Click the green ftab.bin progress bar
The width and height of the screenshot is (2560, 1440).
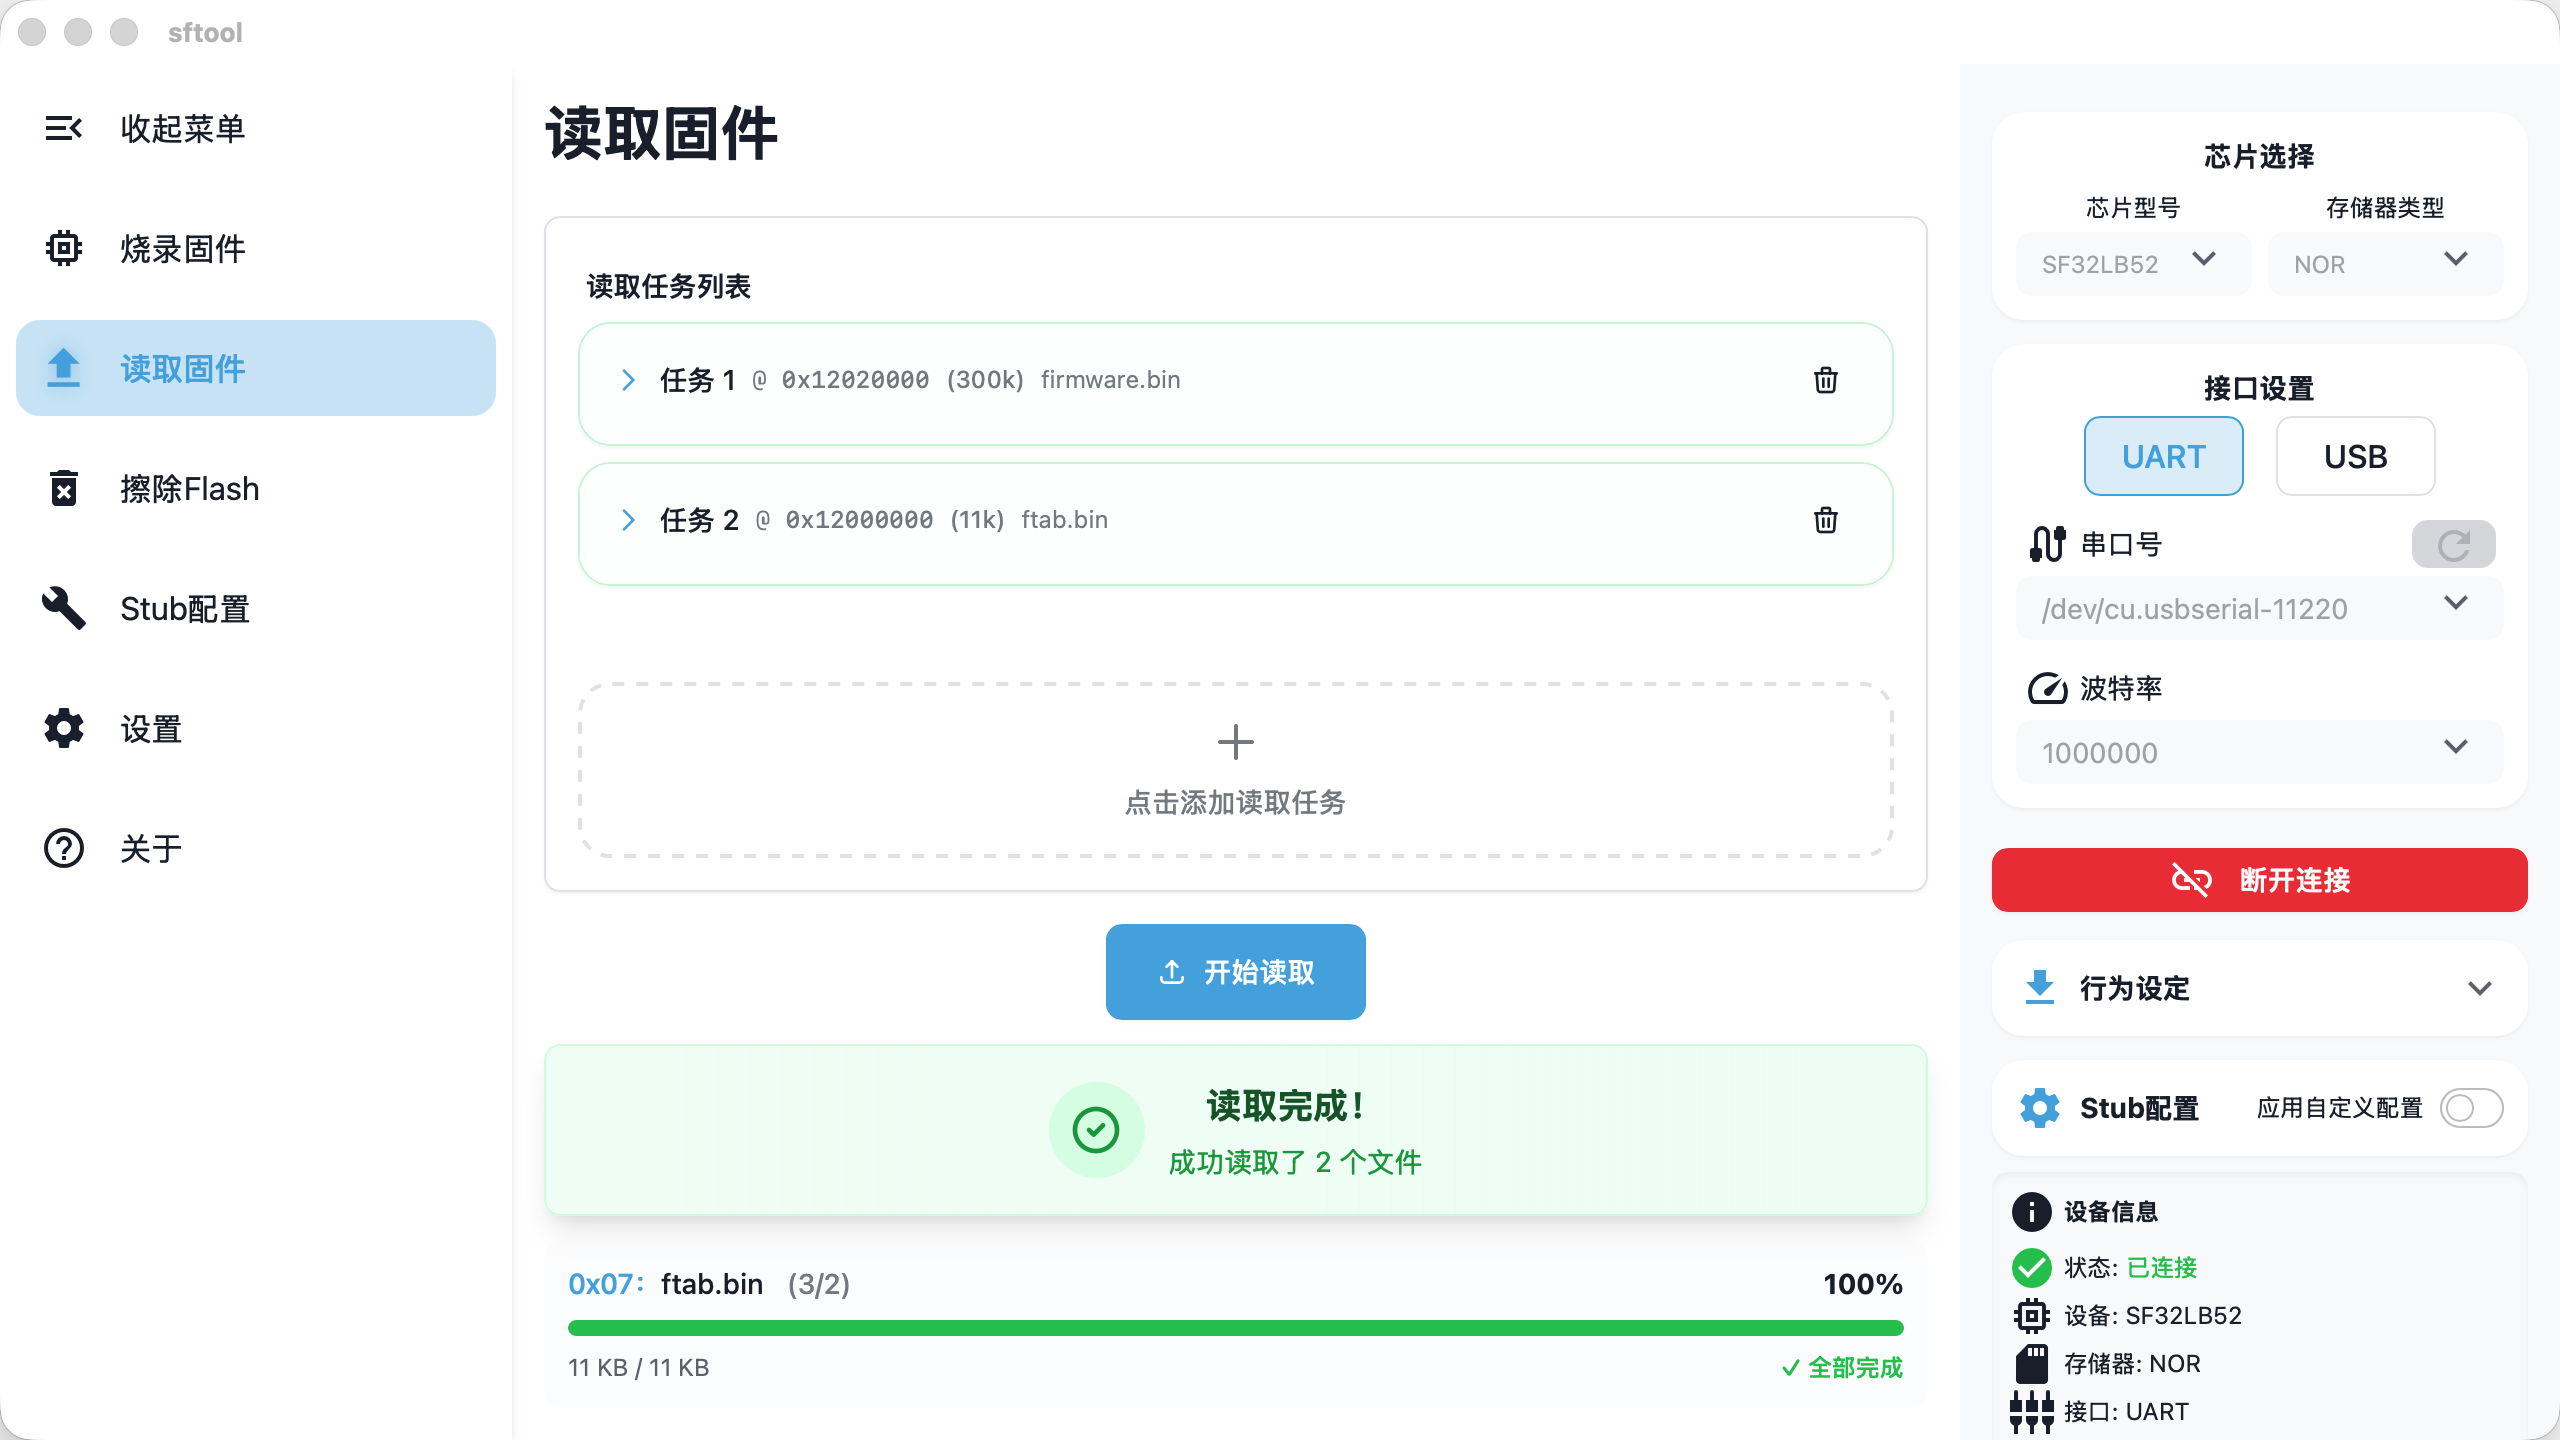tap(1235, 1328)
